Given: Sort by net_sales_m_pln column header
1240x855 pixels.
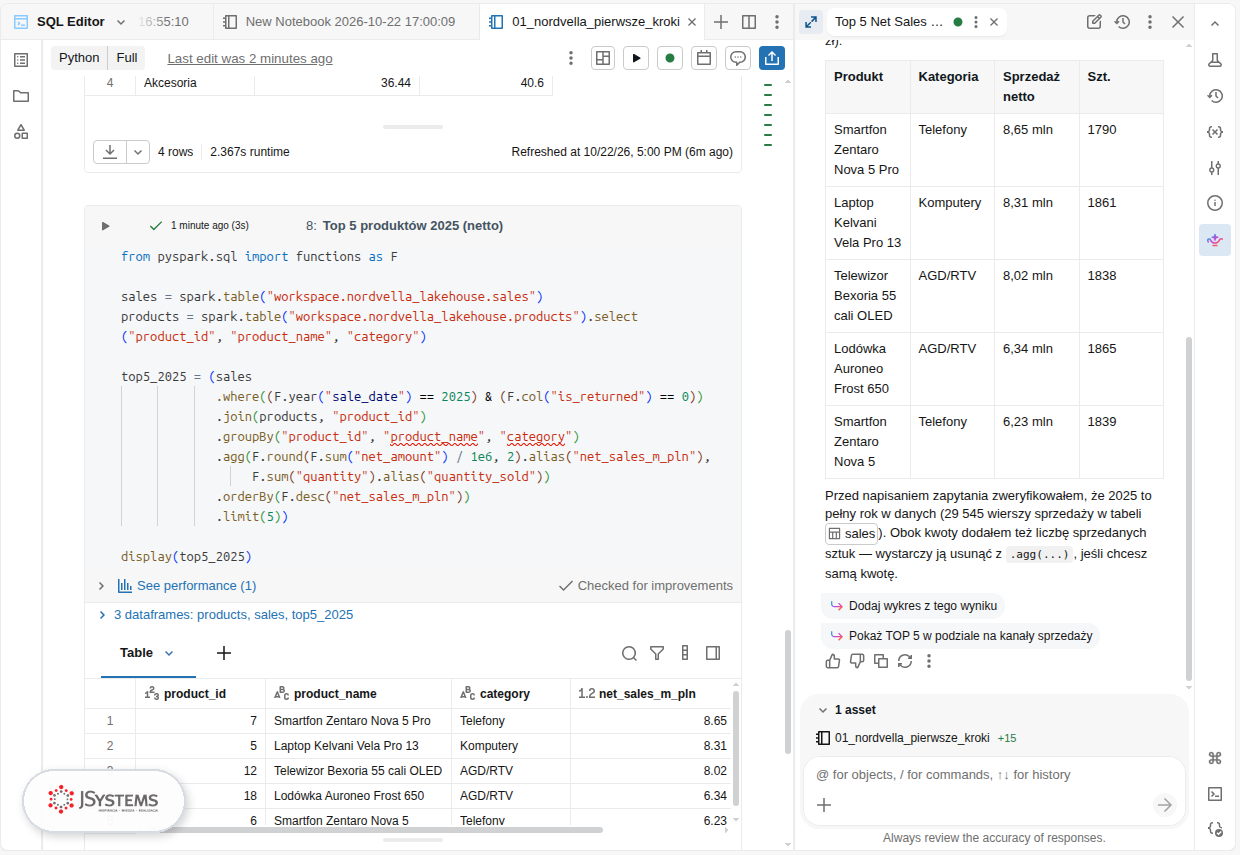Looking at the screenshot, I should tap(651, 693).
